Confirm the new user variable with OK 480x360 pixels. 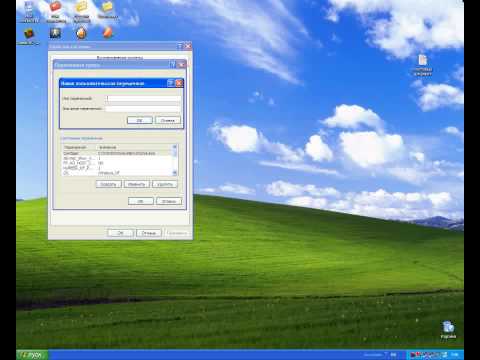(x=140, y=120)
